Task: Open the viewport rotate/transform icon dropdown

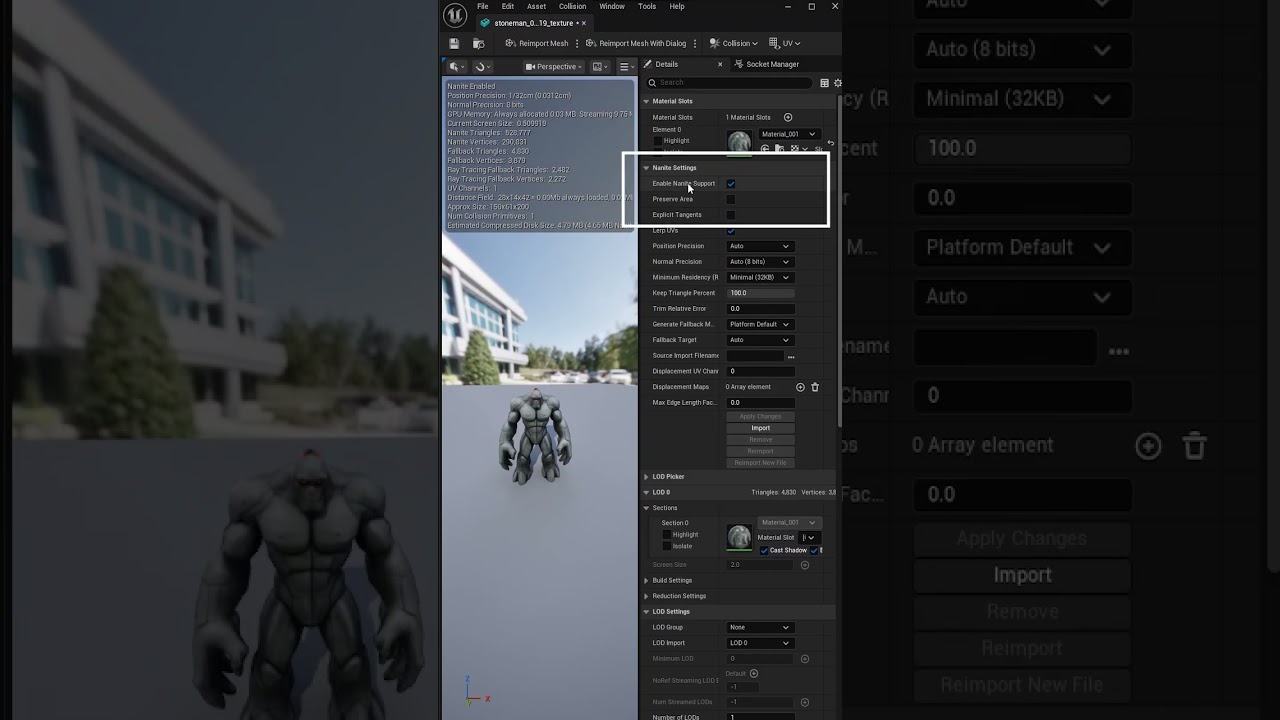Action: point(483,67)
